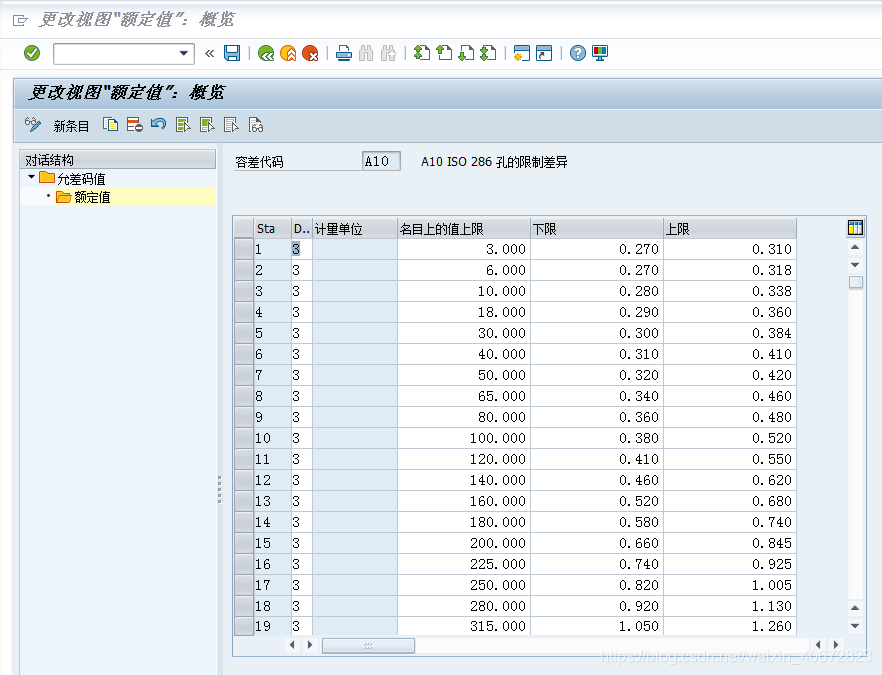Go to Last Page icon
Viewport: 882px width, 675px height.
[488, 53]
